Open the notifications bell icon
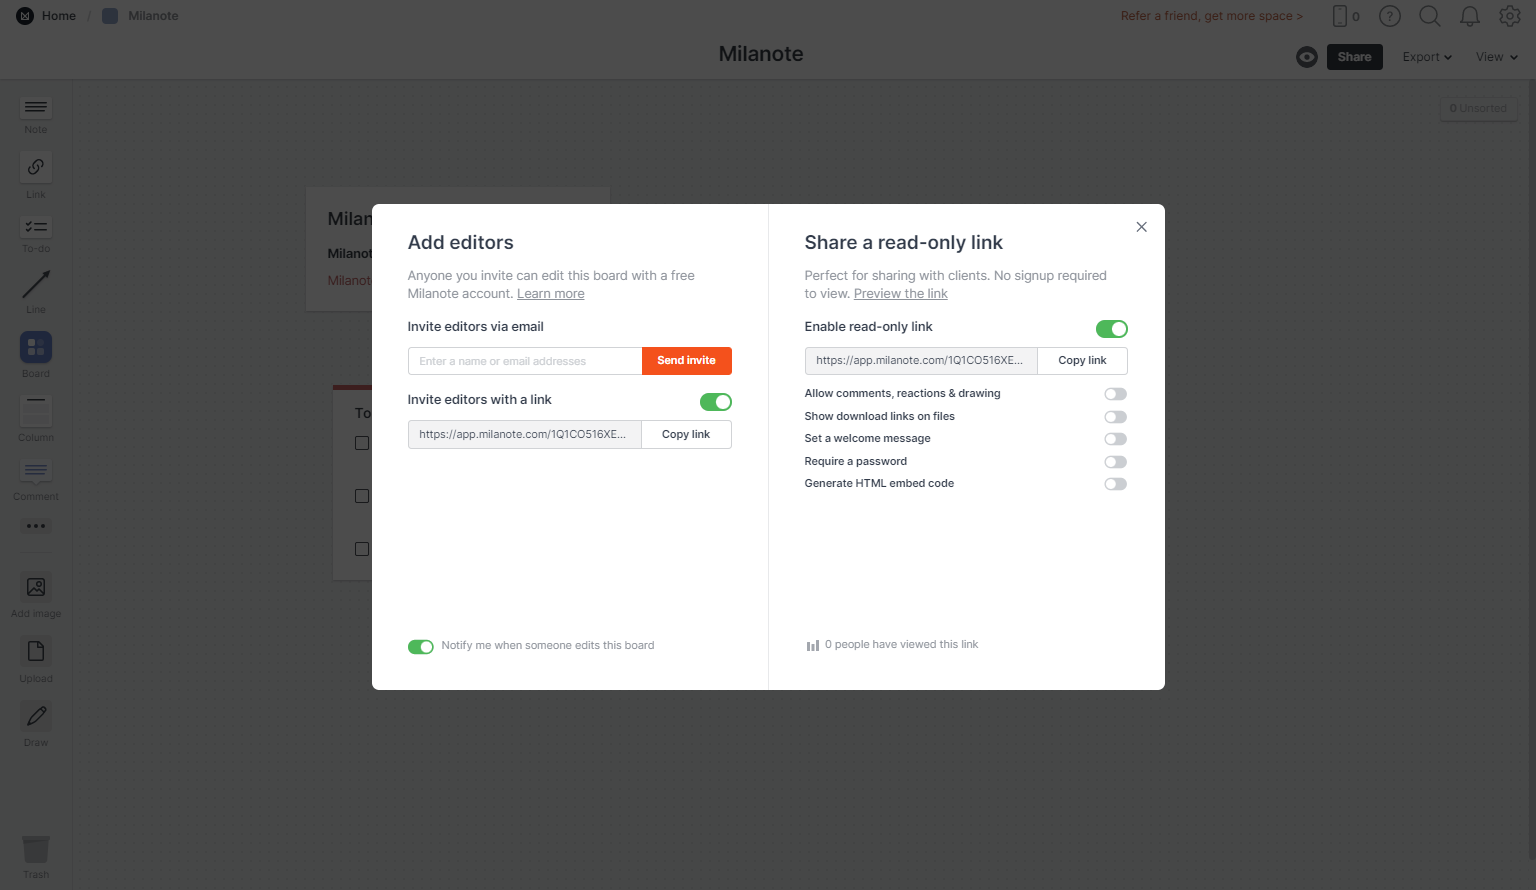This screenshot has height=890, width=1536. [x=1469, y=16]
